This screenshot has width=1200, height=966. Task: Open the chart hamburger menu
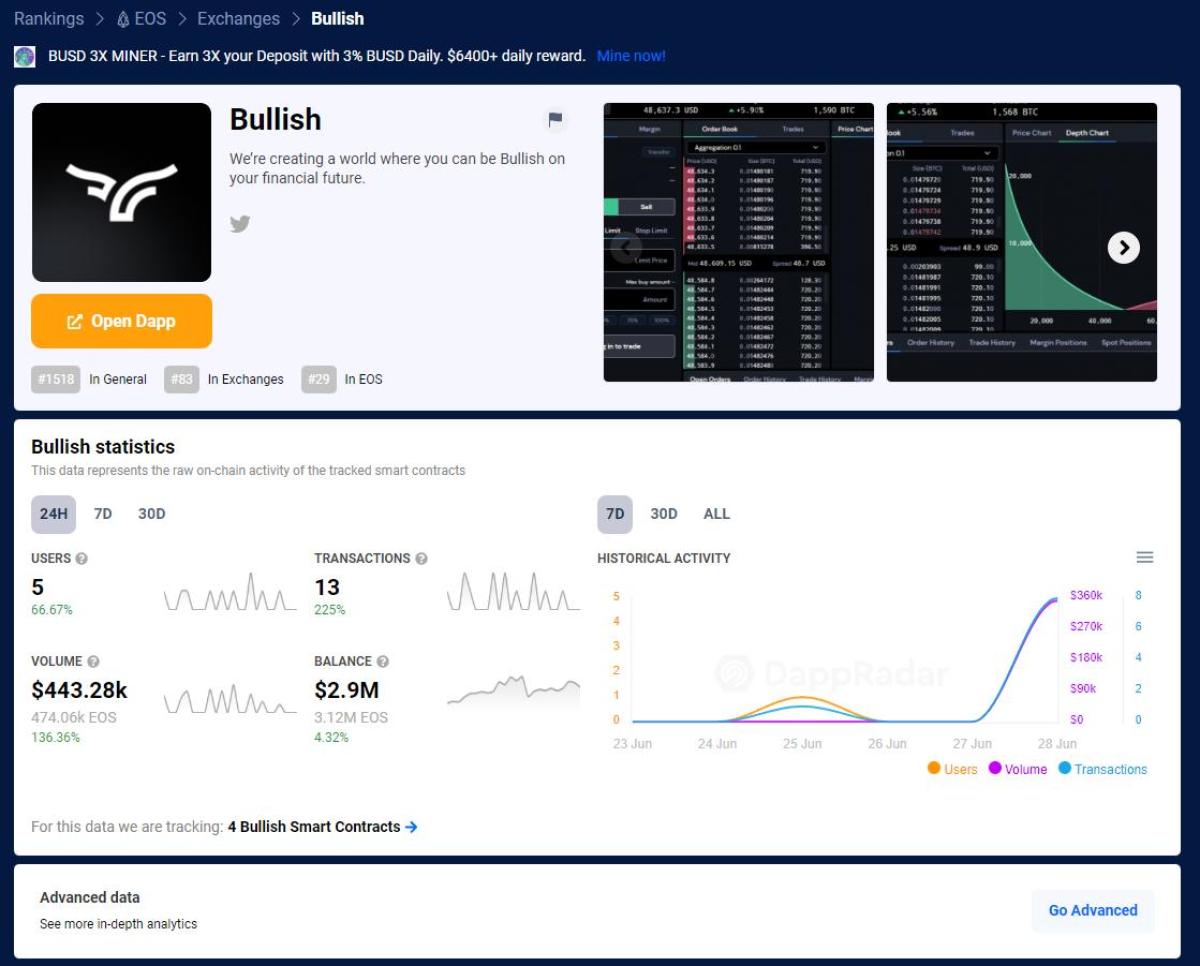(1145, 557)
